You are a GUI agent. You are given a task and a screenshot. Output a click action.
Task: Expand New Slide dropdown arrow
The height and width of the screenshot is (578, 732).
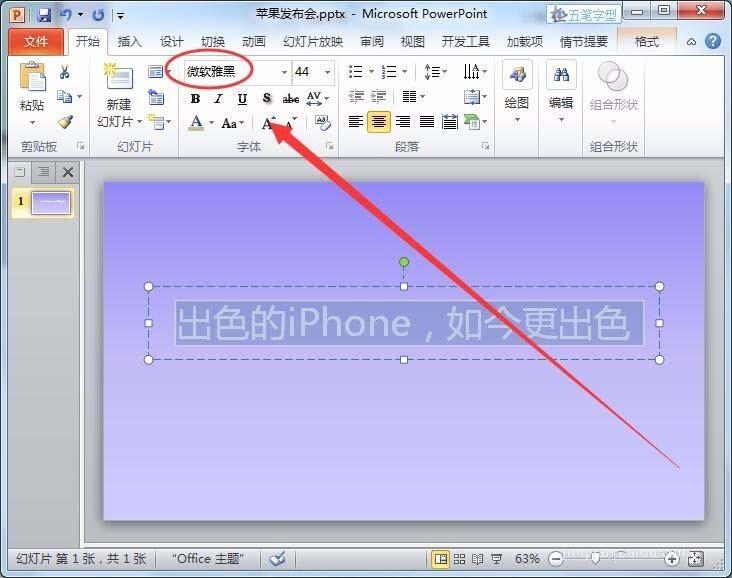[140, 121]
